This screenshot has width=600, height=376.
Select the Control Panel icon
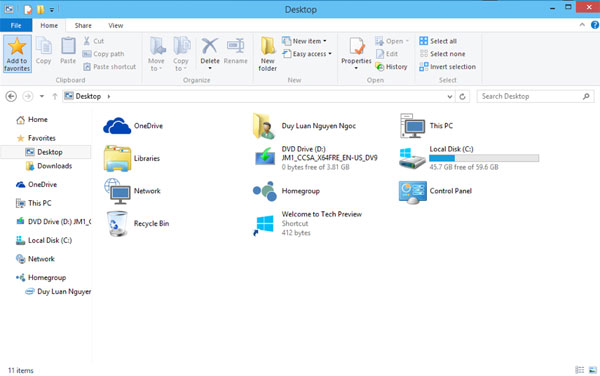pyautogui.click(x=413, y=192)
